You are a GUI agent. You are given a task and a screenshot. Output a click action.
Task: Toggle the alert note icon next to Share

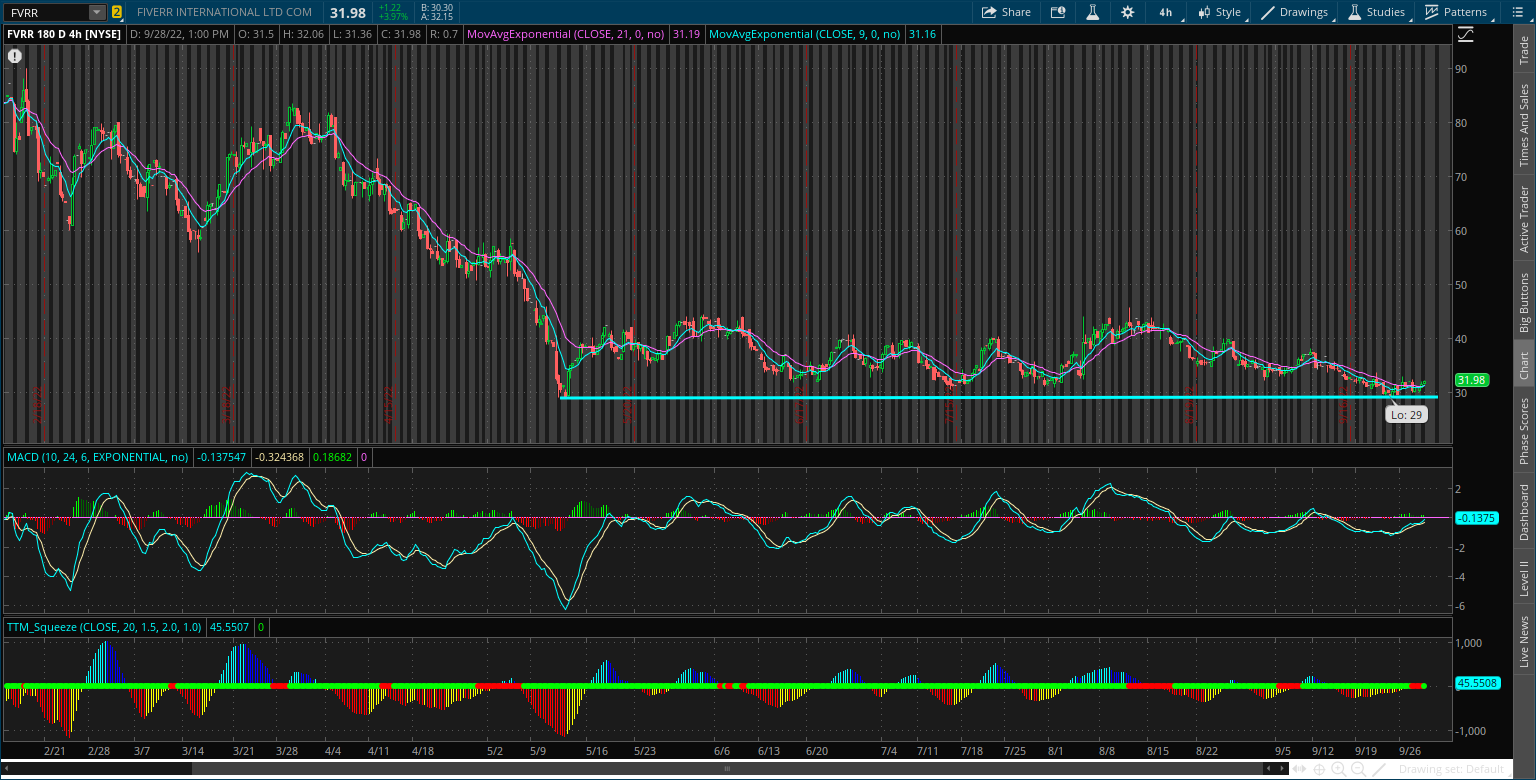pyautogui.click(x=1058, y=12)
